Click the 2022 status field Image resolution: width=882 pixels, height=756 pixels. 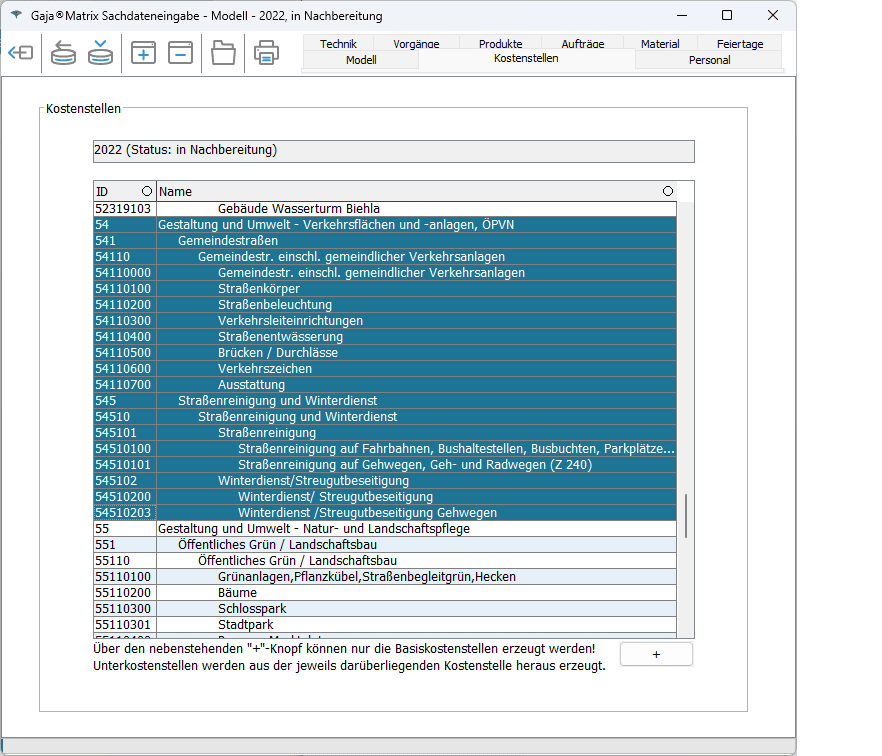tap(393, 151)
